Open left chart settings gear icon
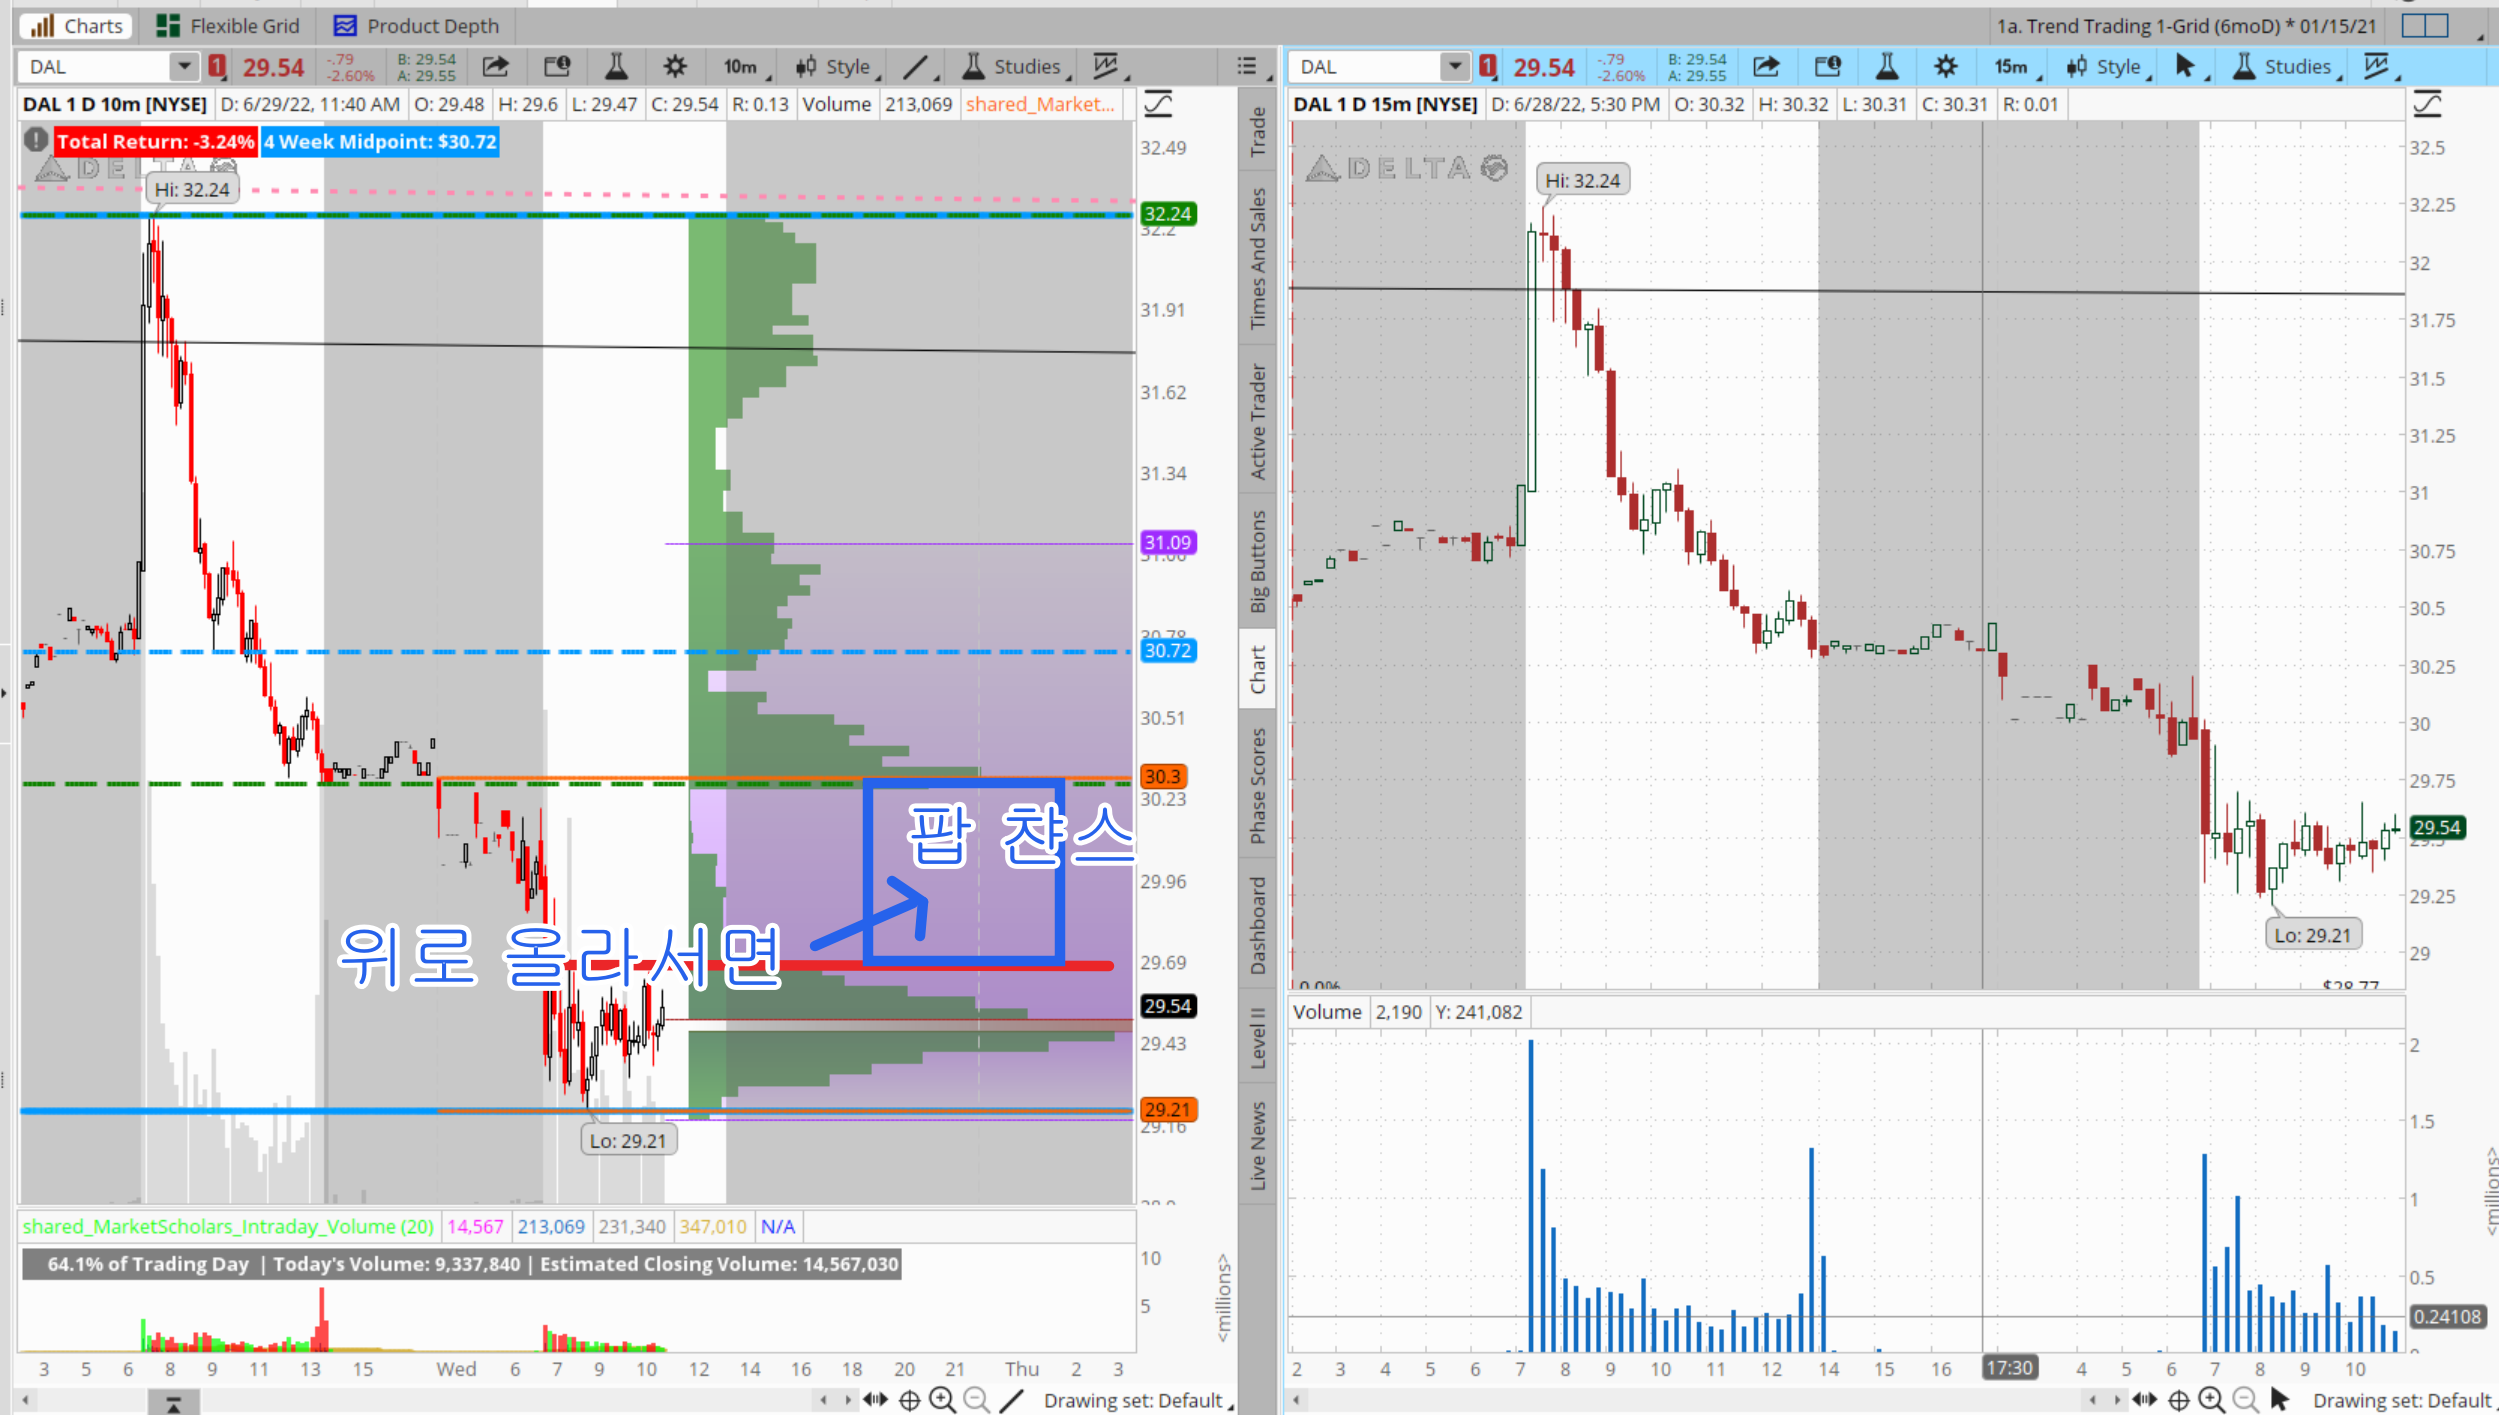Image resolution: width=2499 pixels, height=1415 pixels. 675,67
